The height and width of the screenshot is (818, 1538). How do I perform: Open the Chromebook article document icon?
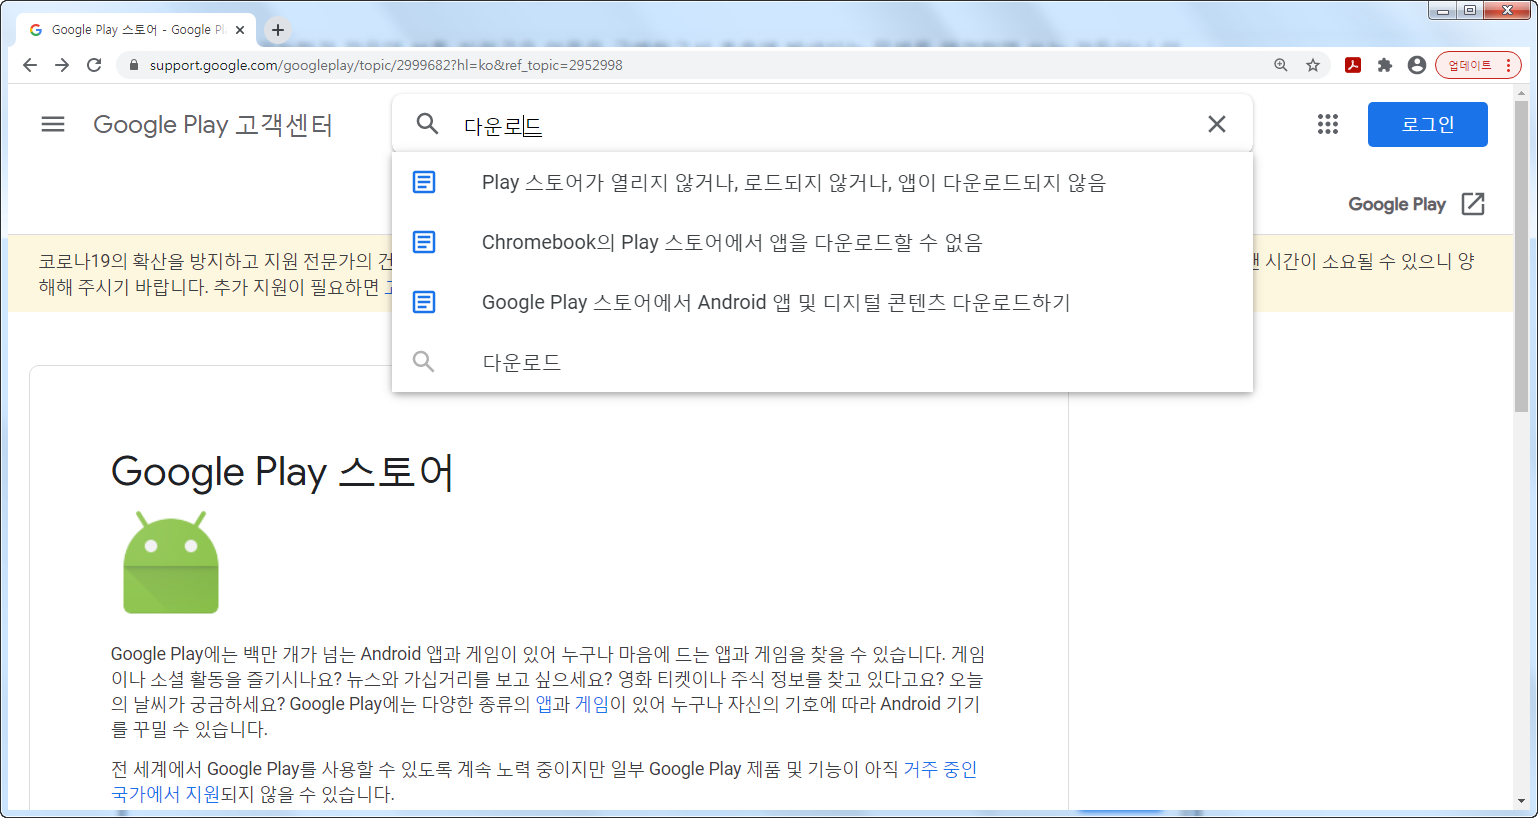(424, 242)
